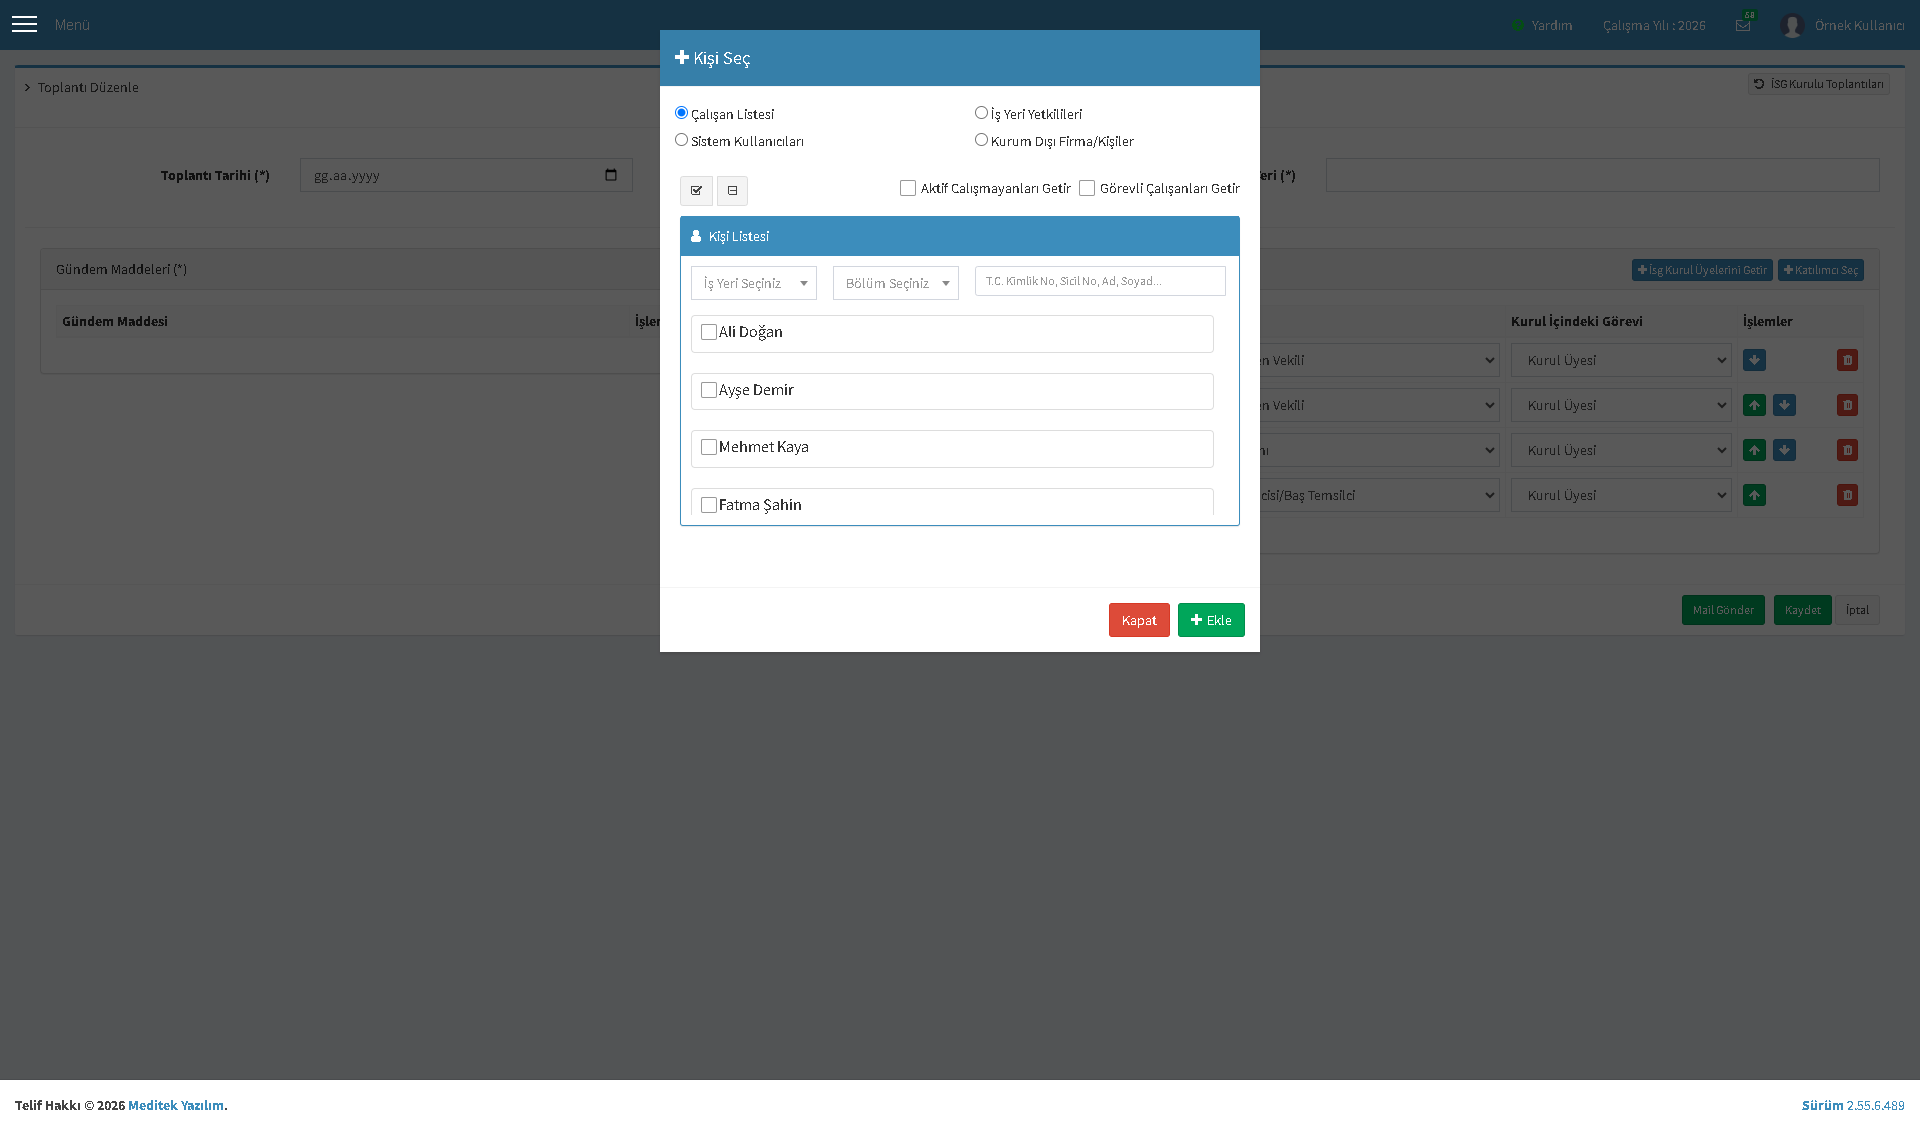Open the İş Yeri Seçiniz dropdown
Viewport: 1920px width, 1130px height.
[x=754, y=283]
